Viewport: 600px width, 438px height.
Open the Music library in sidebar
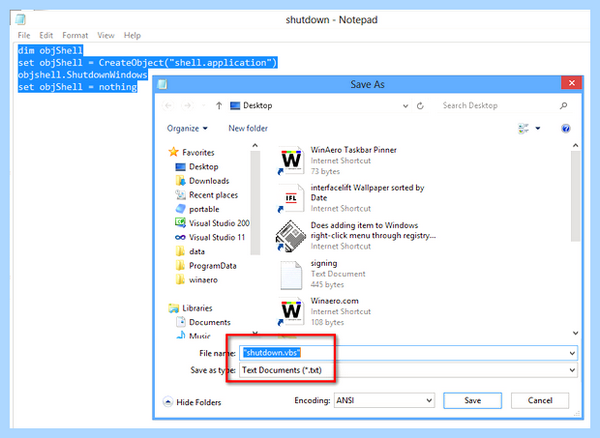pos(193,335)
